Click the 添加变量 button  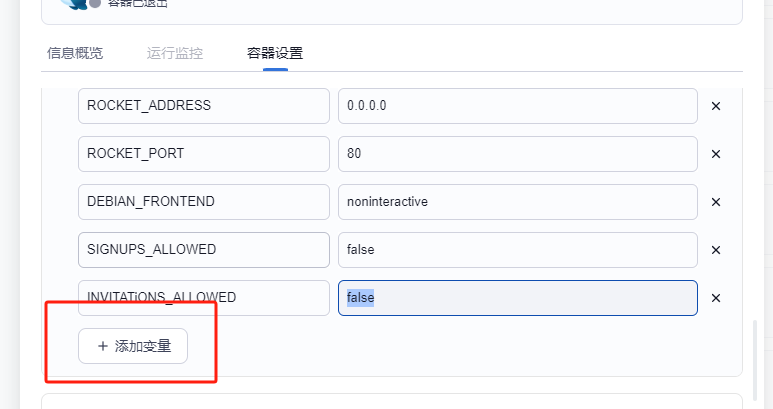coord(133,346)
